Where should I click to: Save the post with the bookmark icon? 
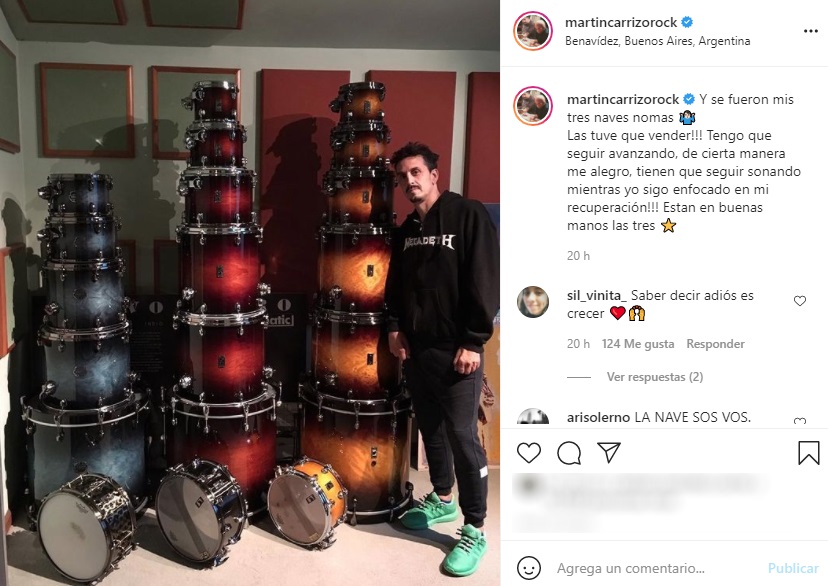tap(808, 453)
